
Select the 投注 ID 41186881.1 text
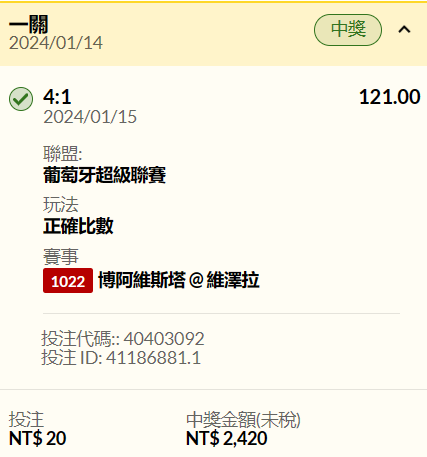[121, 358]
